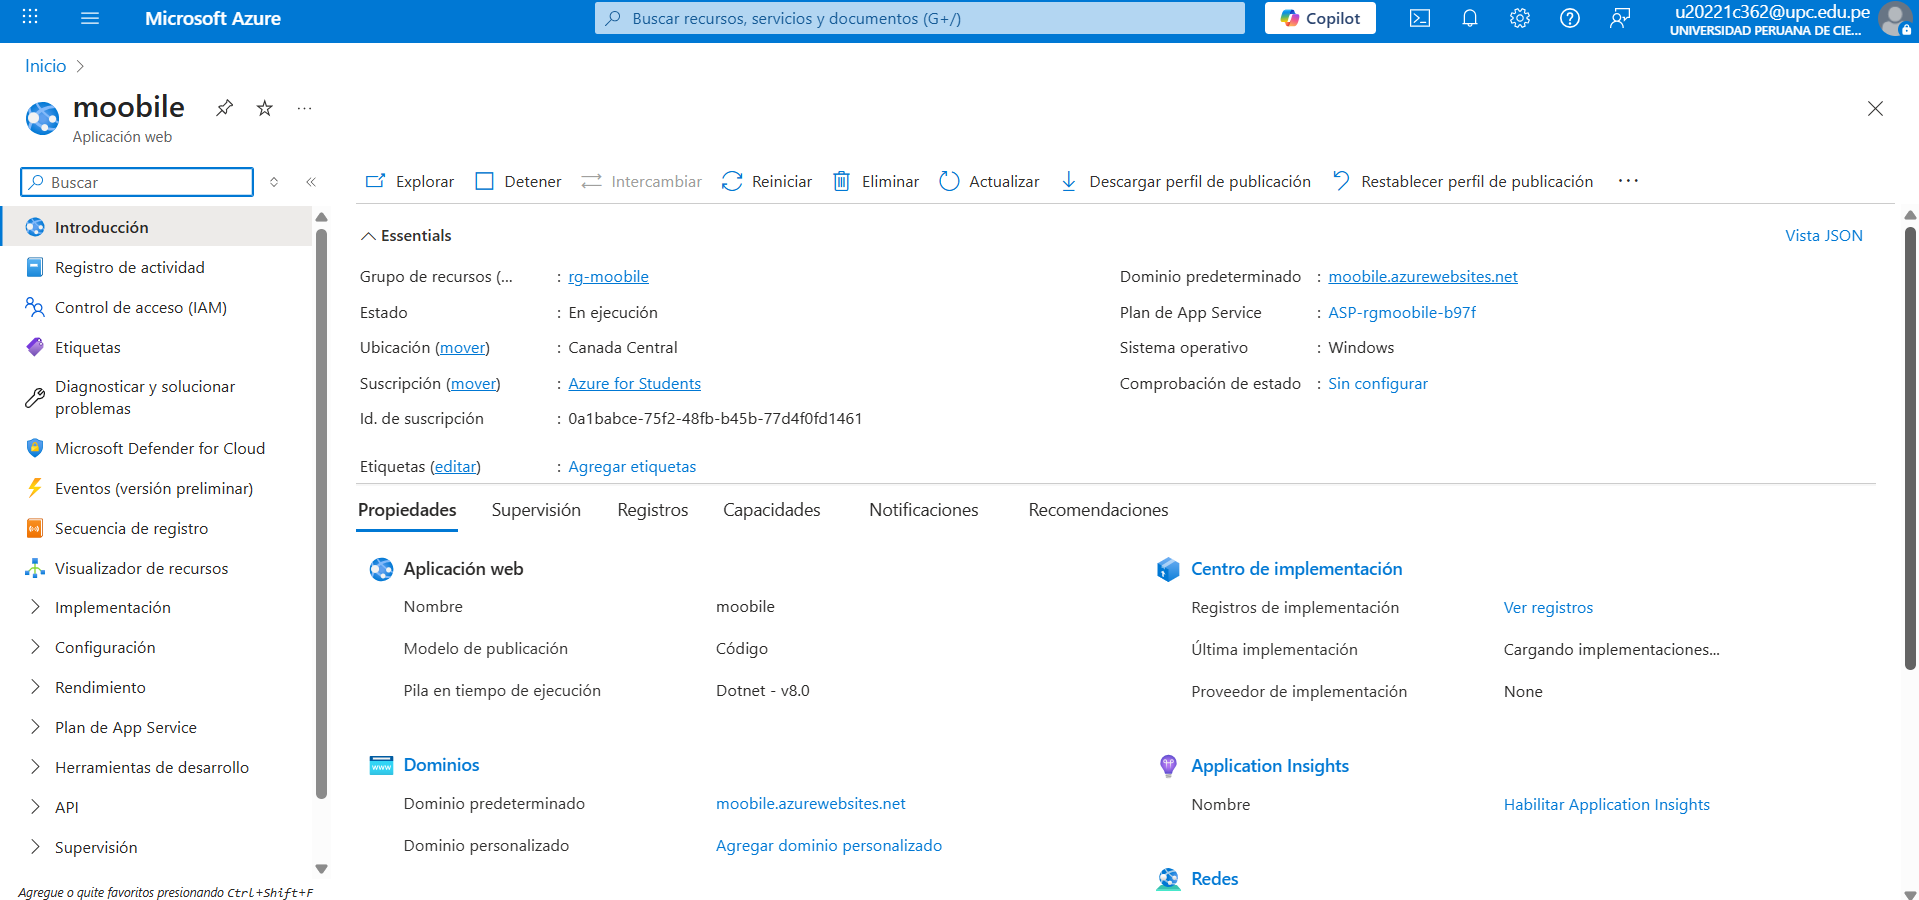Open more options beside moobile title
Viewport: 1919px width, 900px height.
pos(305,108)
